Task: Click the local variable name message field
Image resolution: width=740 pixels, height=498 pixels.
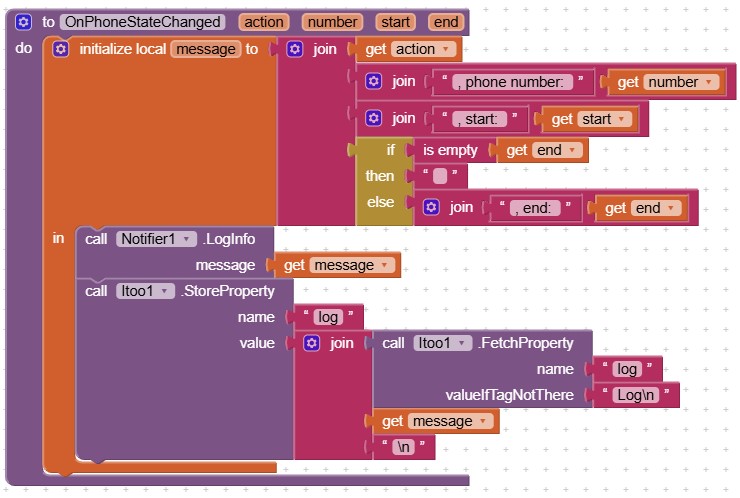Action: pyautogui.click(x=205, y=49)
